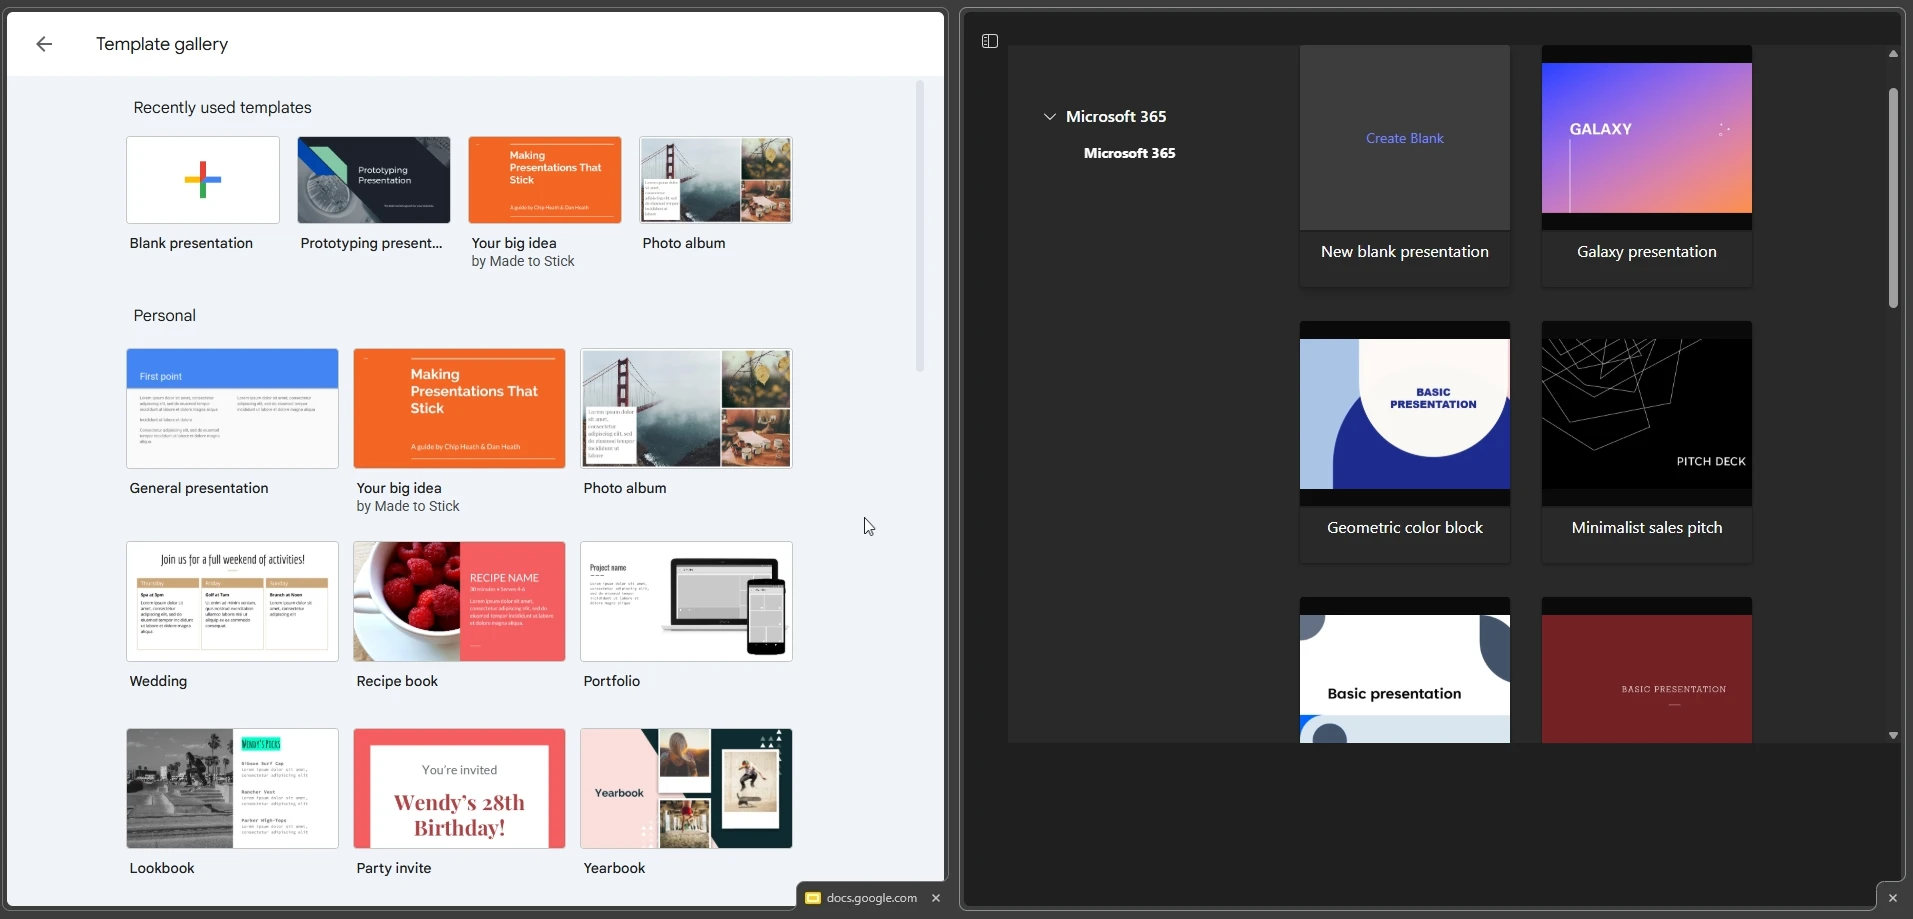1913x919 pixels.
Task: Choose Your big idea template under Personal
Action: point(459,408)
